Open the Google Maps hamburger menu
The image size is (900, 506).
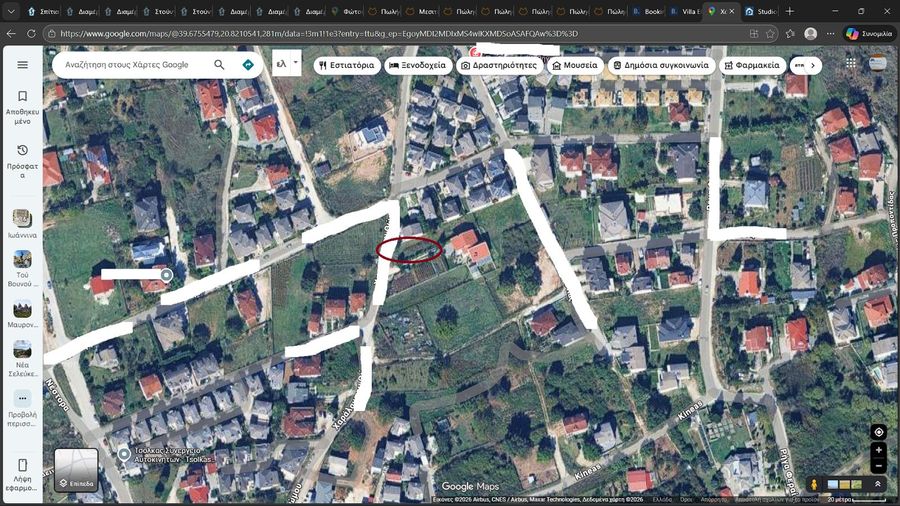point(22,65)
